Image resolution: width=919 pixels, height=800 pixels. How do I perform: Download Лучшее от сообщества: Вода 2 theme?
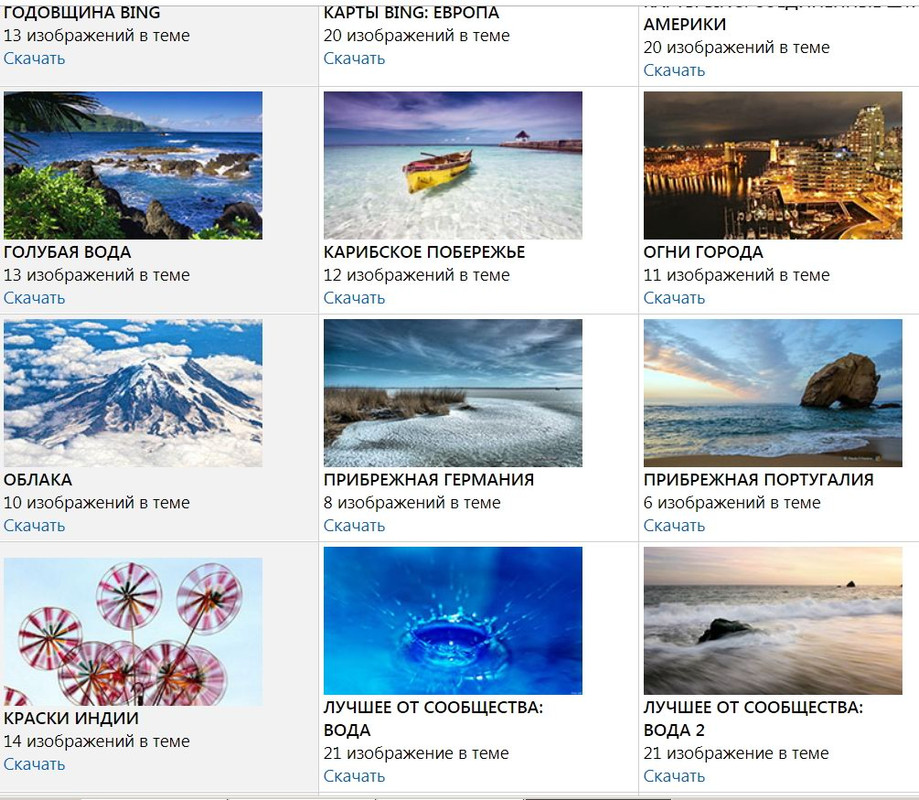[x=674, y=776]
